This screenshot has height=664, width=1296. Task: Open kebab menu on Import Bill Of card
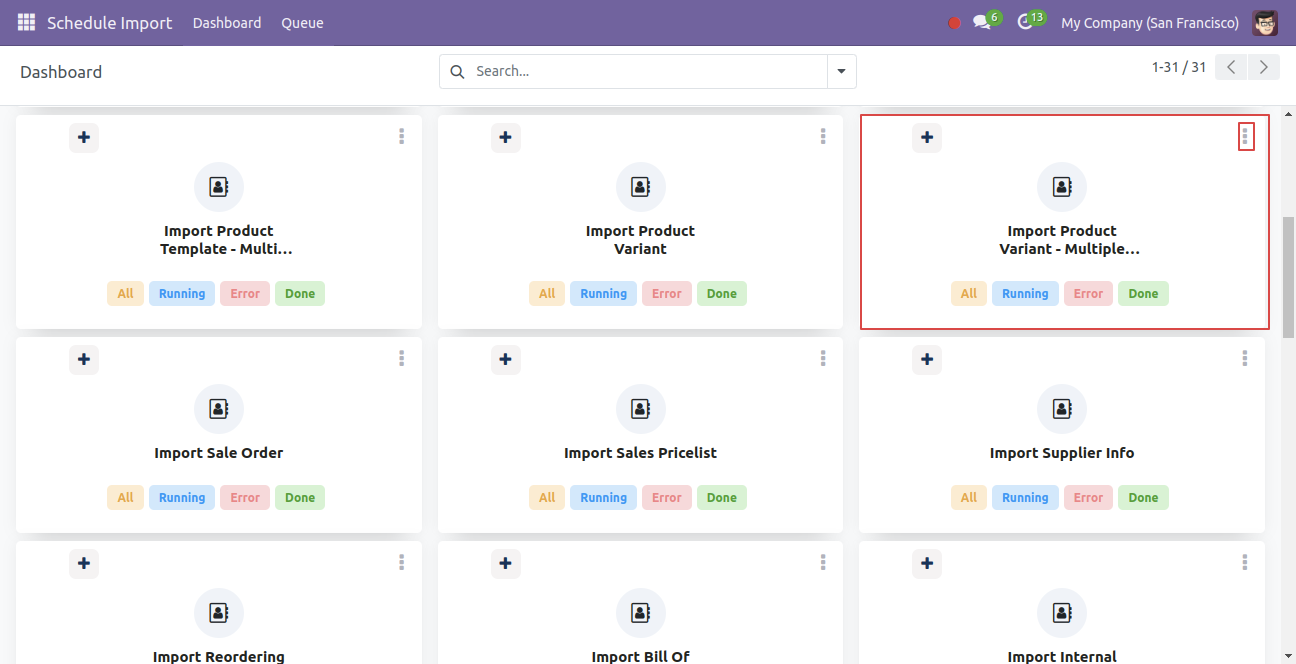point(823,563)
